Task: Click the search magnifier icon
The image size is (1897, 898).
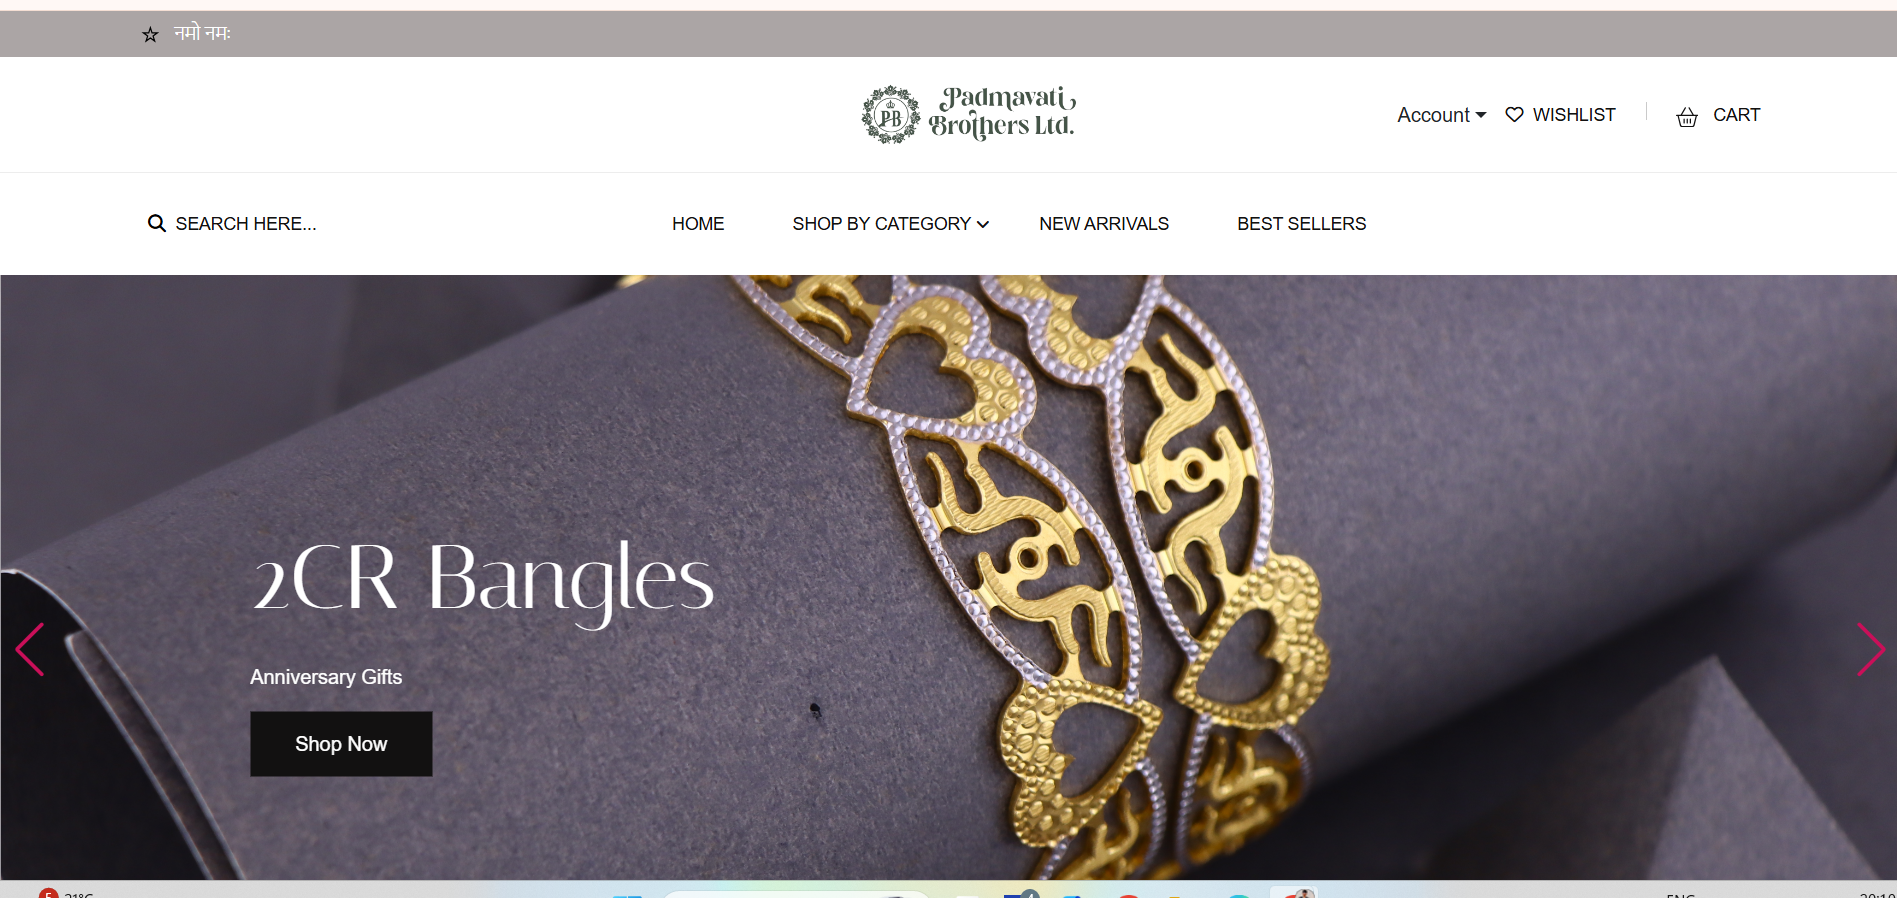Action: [157, 223]
